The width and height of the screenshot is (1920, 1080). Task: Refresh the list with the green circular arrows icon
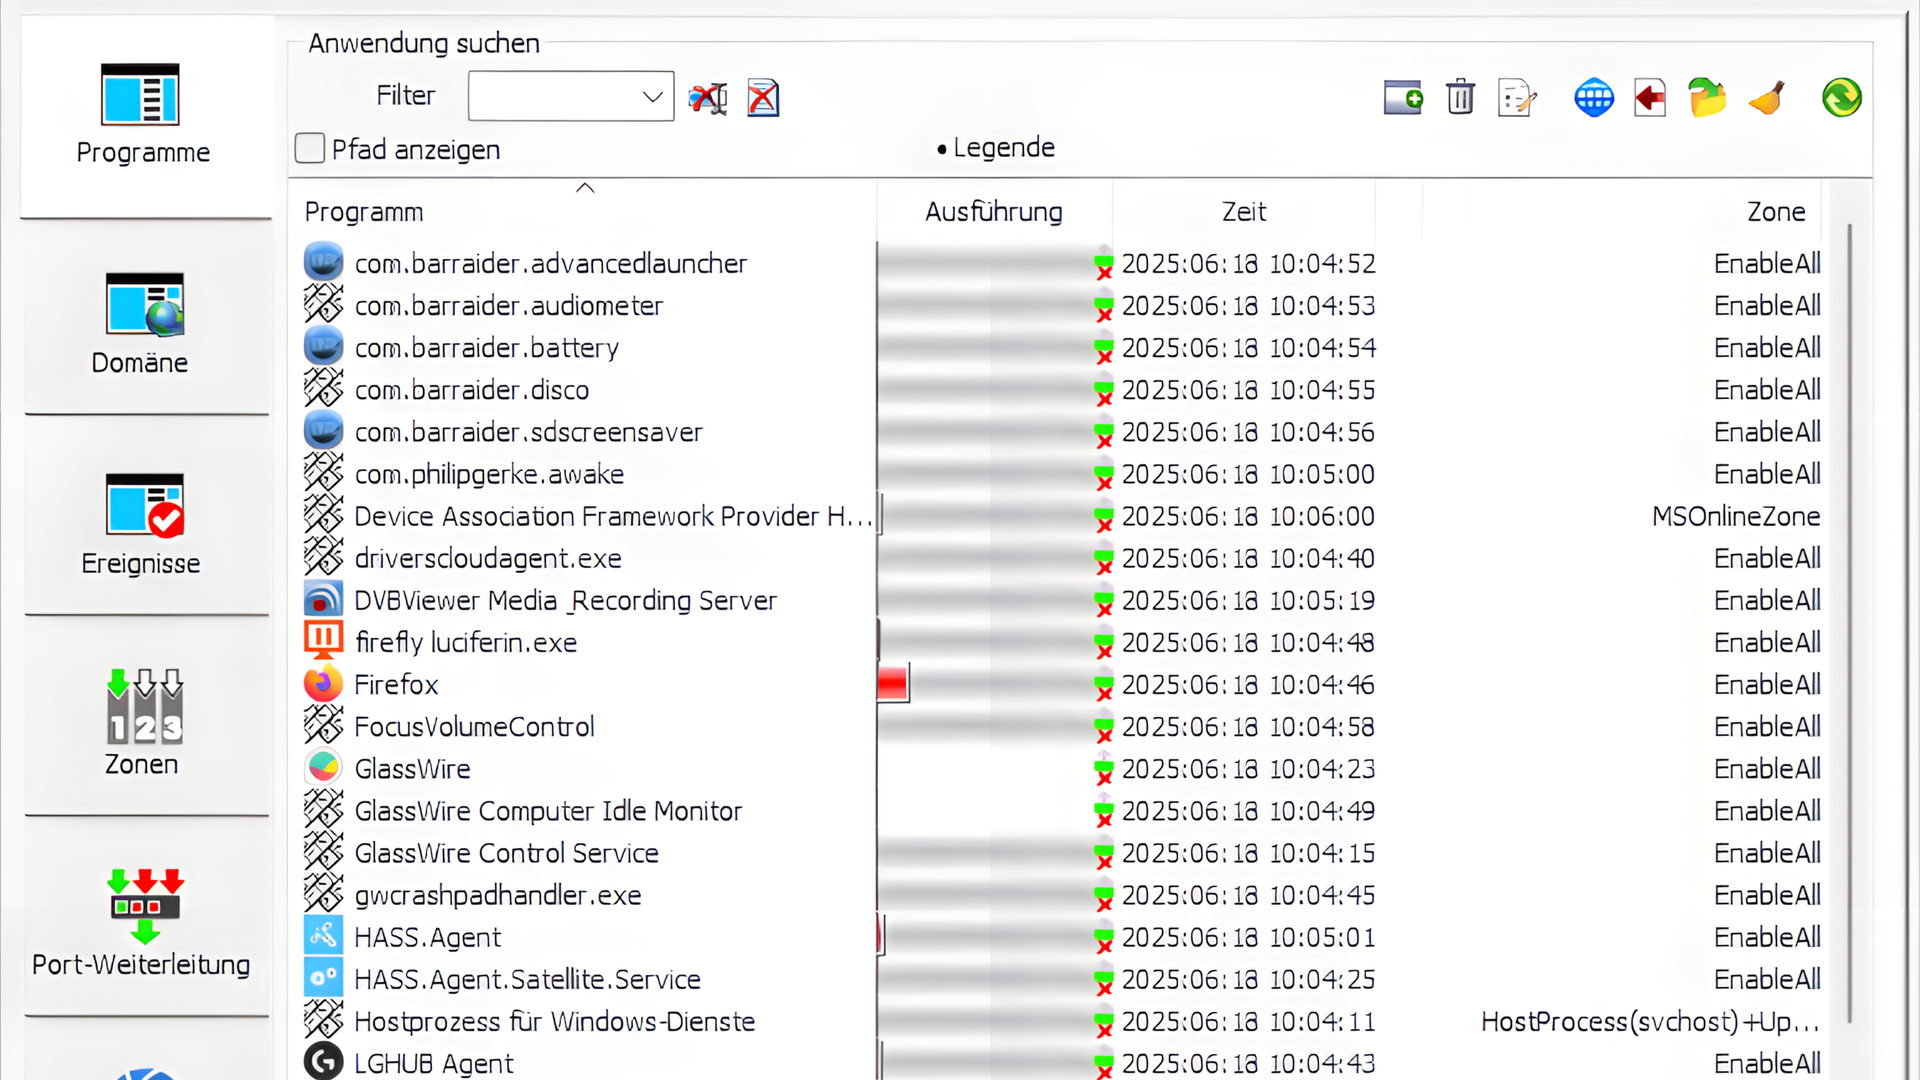tap(1841, 98)
